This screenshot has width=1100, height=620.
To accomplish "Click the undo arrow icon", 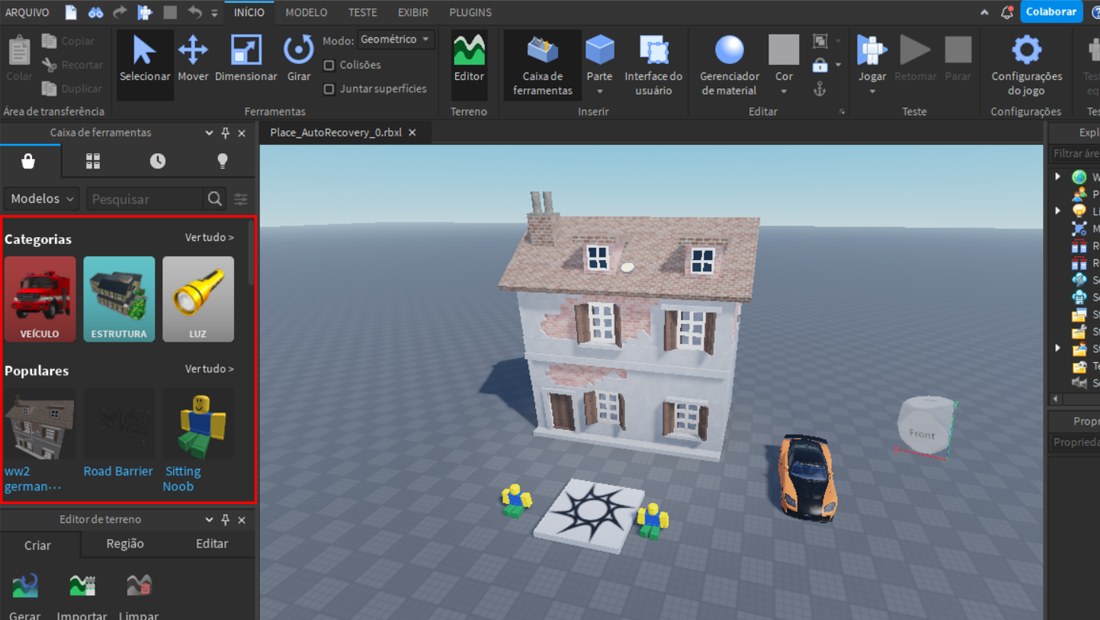I will [194, 12].
